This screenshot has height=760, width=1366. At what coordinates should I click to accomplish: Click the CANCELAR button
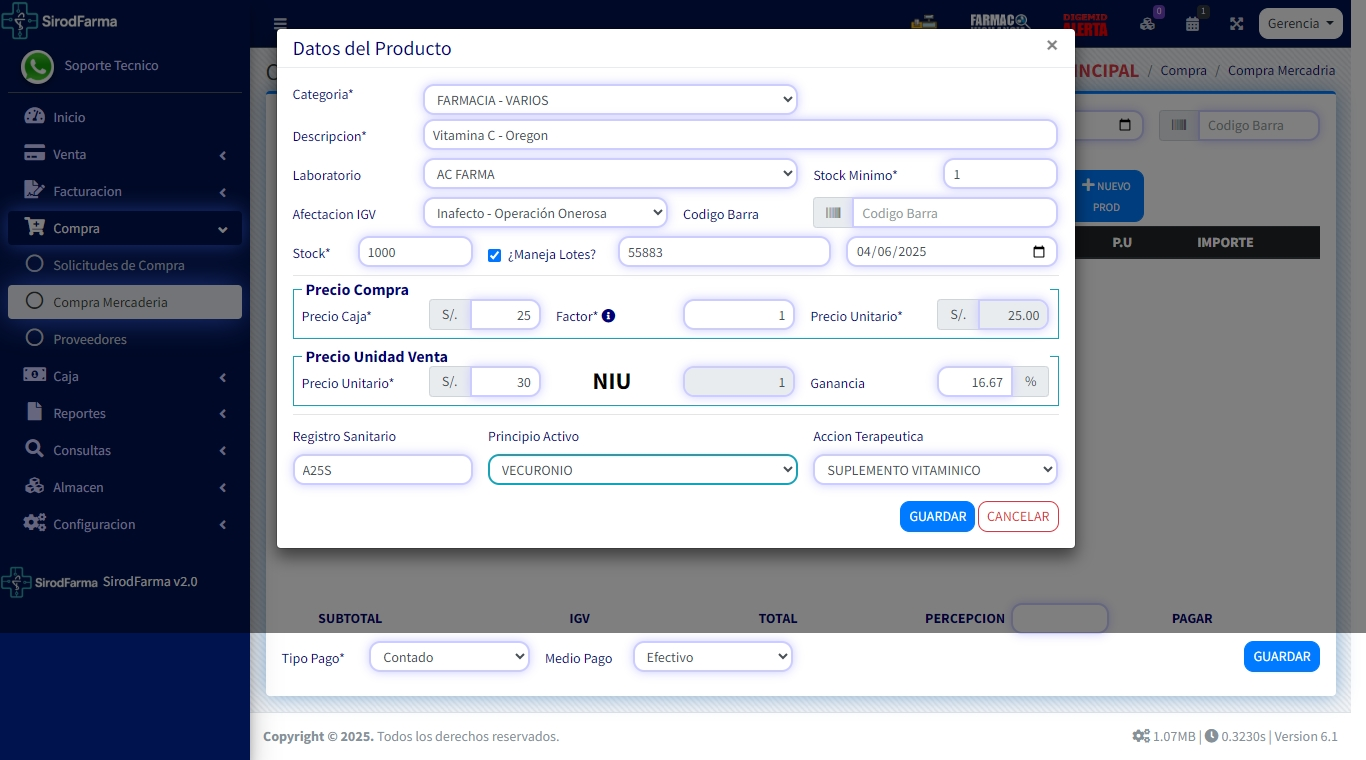point(1018,517)
